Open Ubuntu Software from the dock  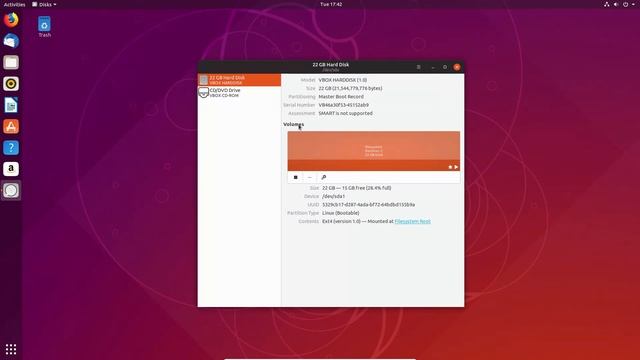pos(11,127)
